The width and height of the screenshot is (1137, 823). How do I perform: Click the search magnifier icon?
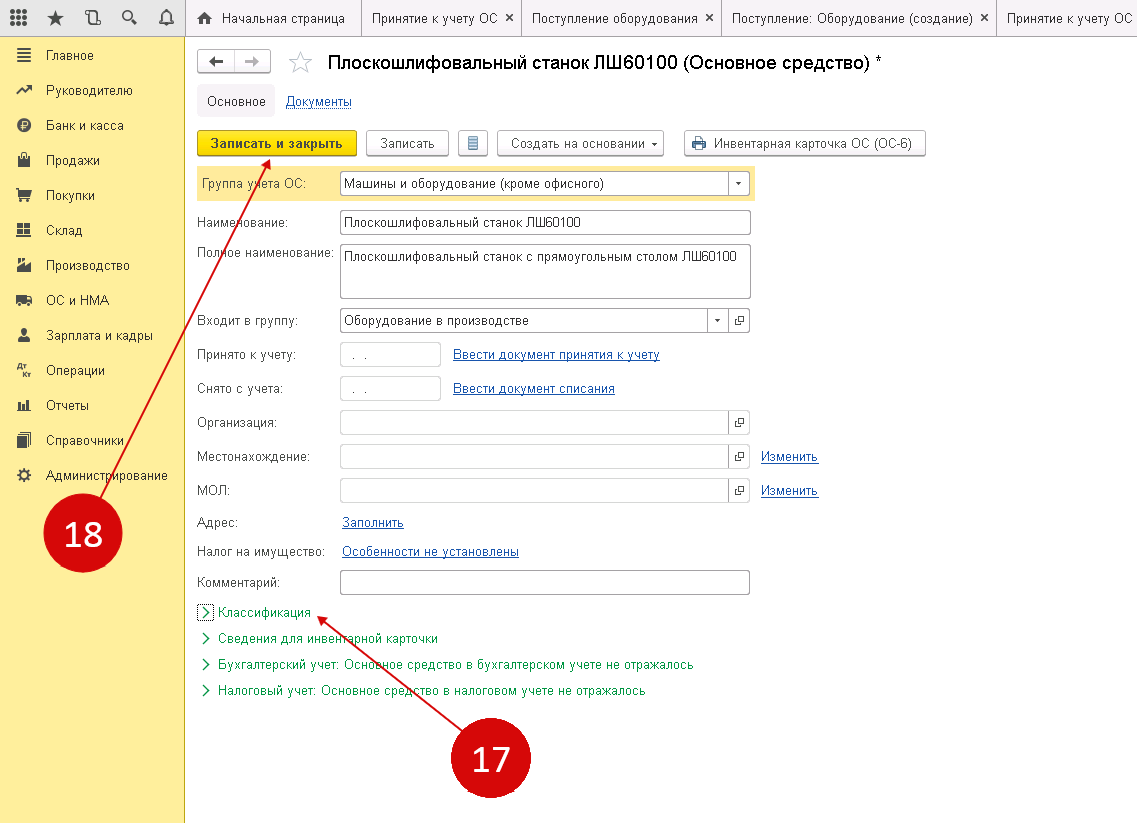coord(129,18)
